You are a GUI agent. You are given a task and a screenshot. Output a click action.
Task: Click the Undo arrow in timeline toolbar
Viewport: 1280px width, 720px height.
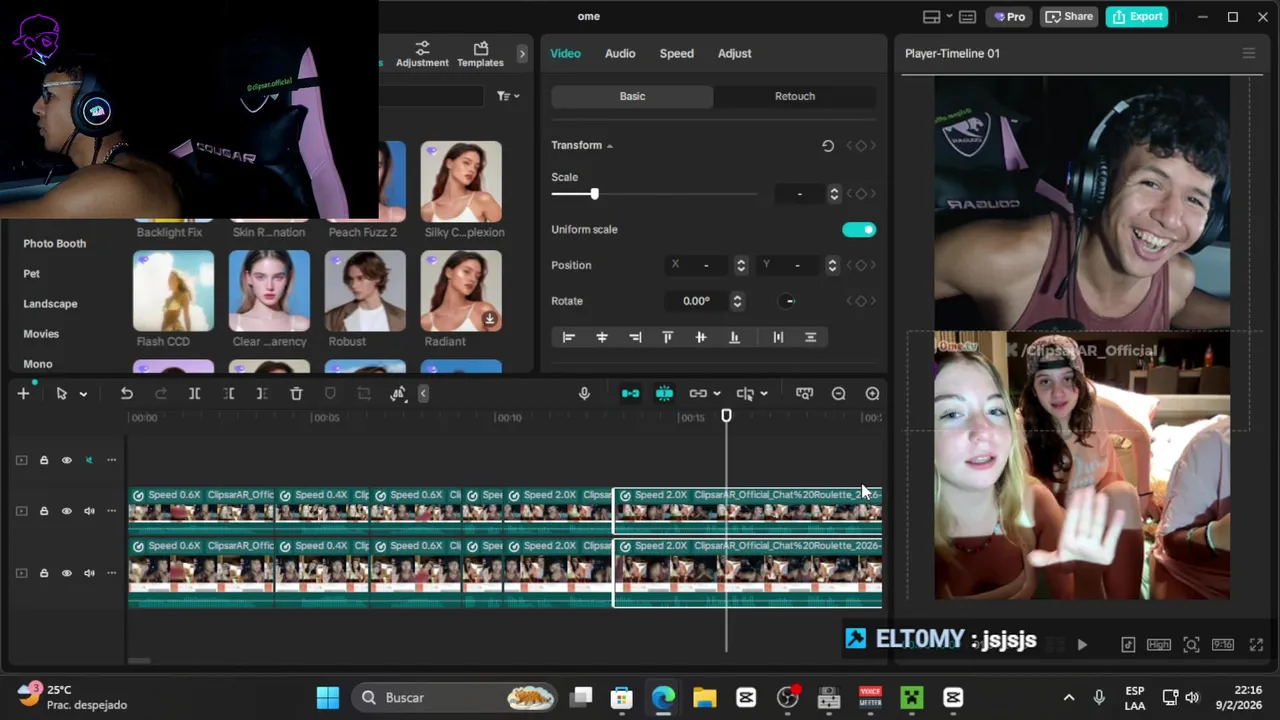click(127, 394)
